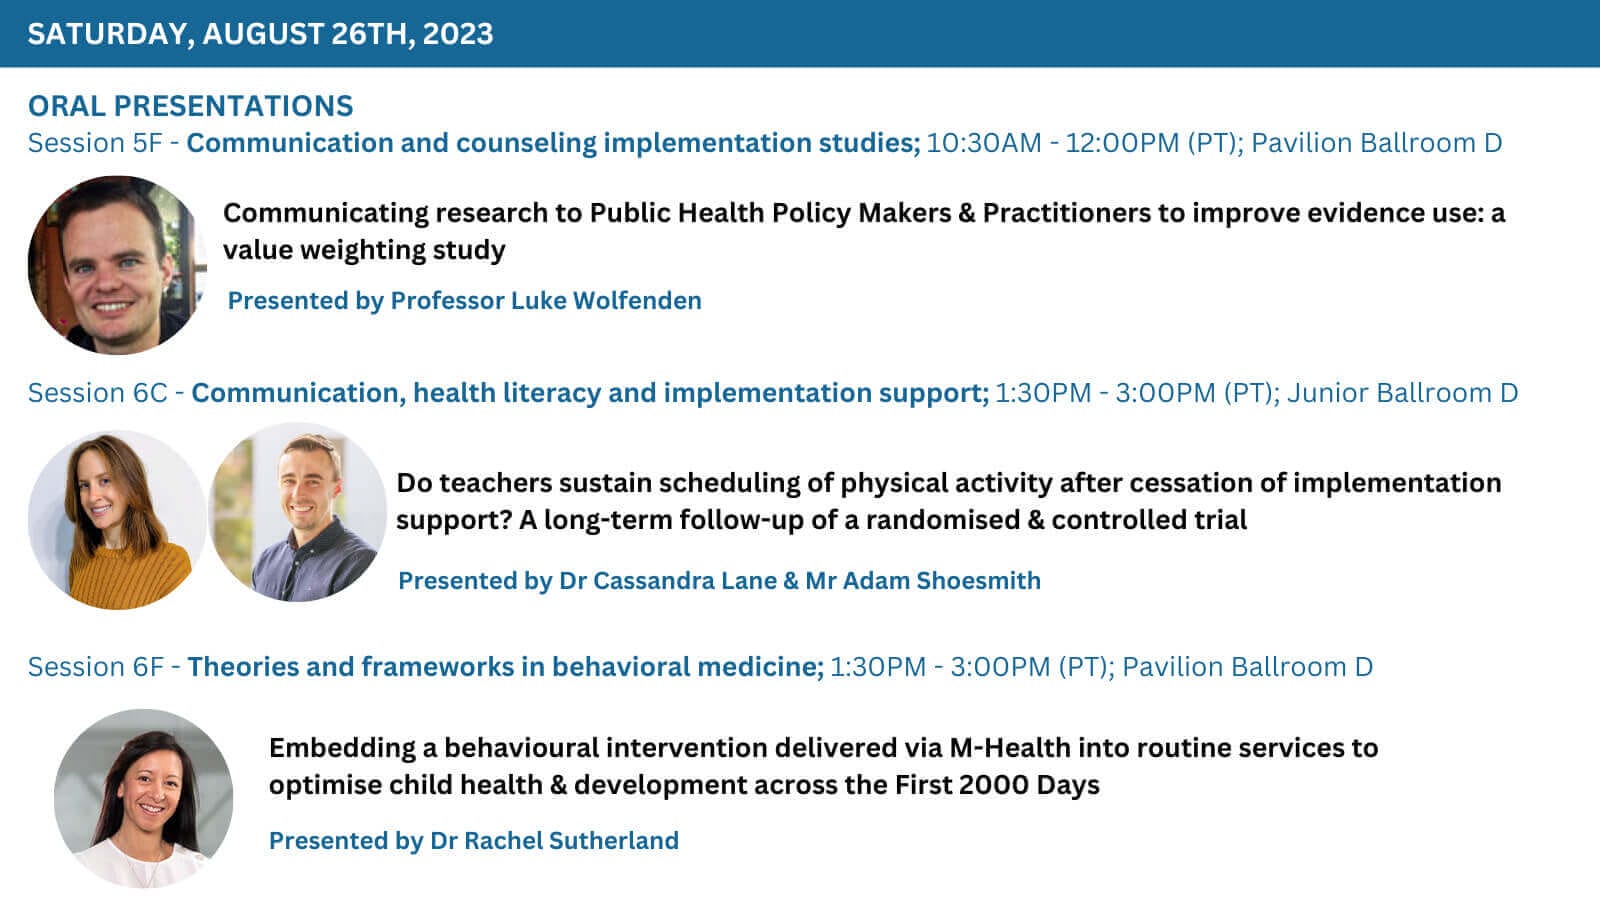Click Pavilion Ballroom D location for Session 5F
The height and width of the screenshot is (900, 1600).
[1376, 143]
